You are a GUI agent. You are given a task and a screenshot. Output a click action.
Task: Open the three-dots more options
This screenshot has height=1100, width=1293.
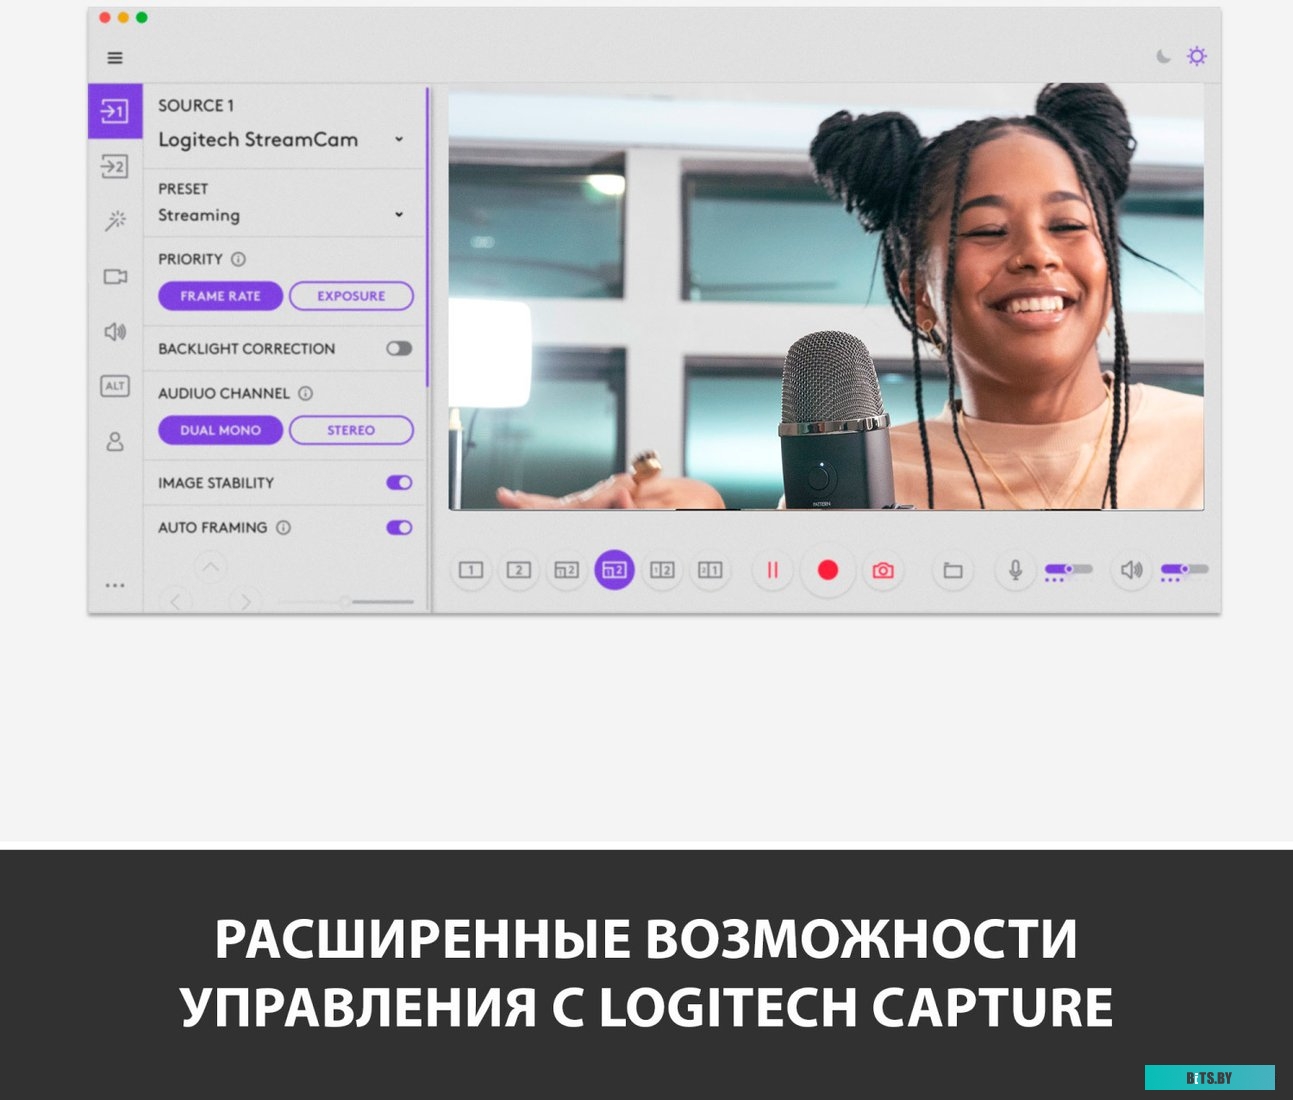pyautogui.click(x=115, y=585)
